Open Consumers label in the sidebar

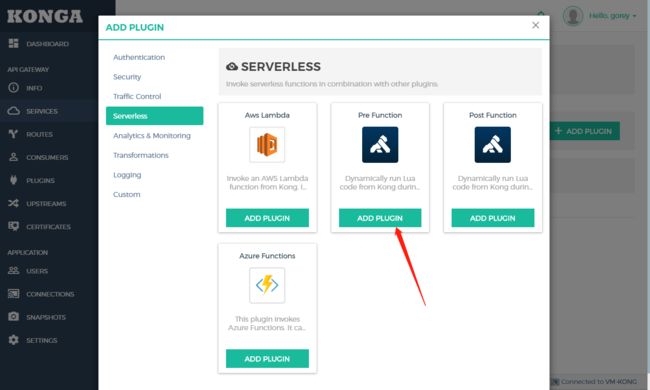[x=47, y=157]
